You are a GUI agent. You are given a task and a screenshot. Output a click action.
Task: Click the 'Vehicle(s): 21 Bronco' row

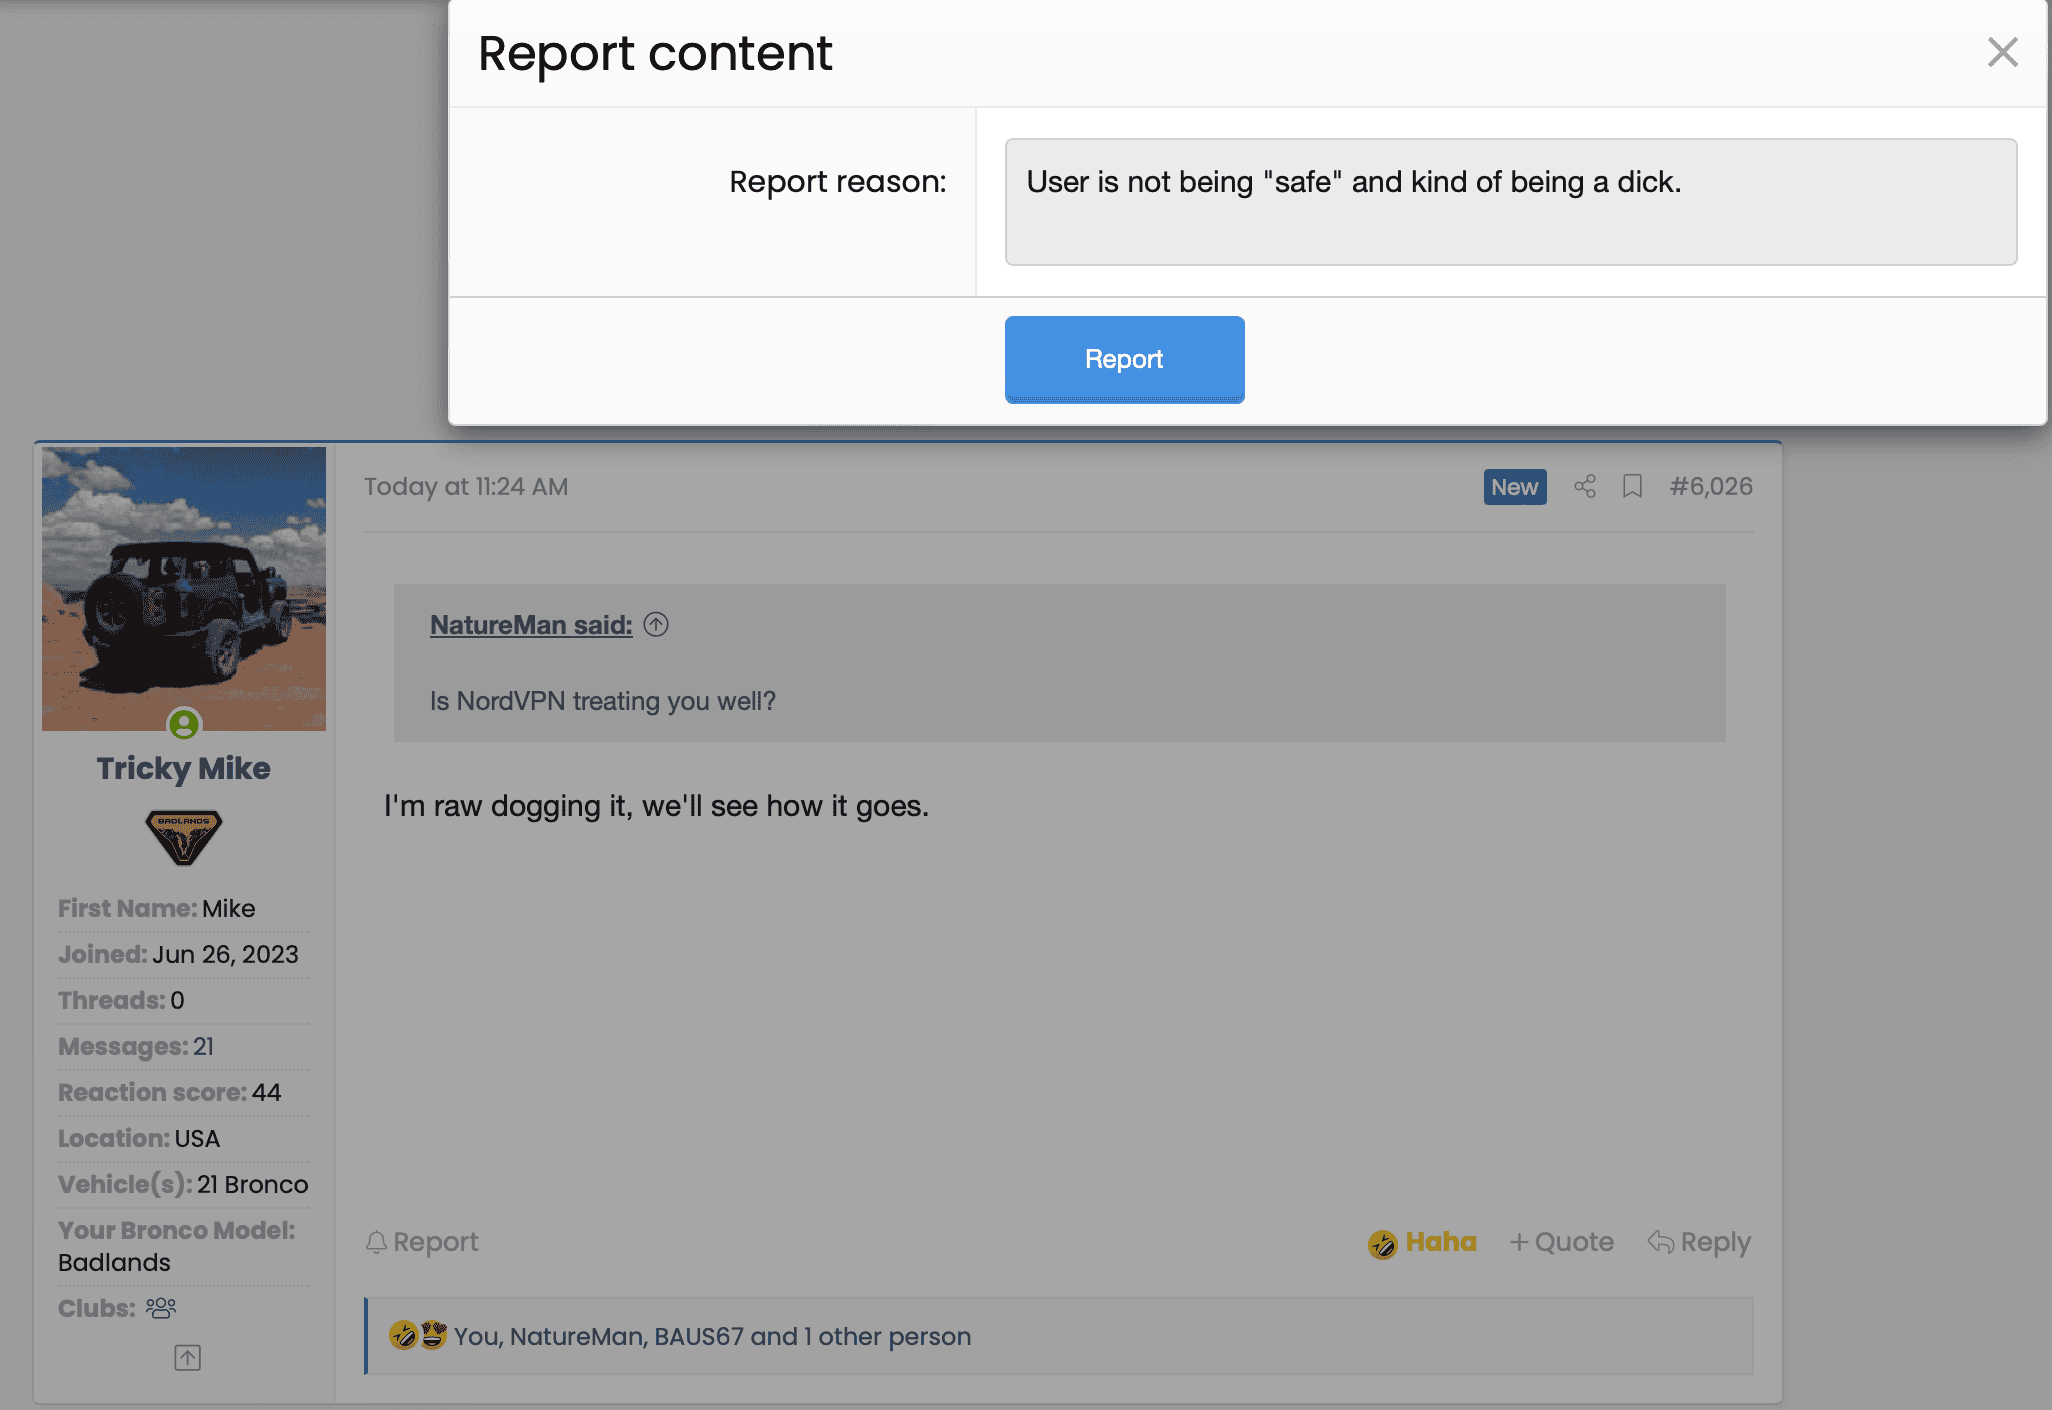pyautogui.click(x=184, y=1184)
